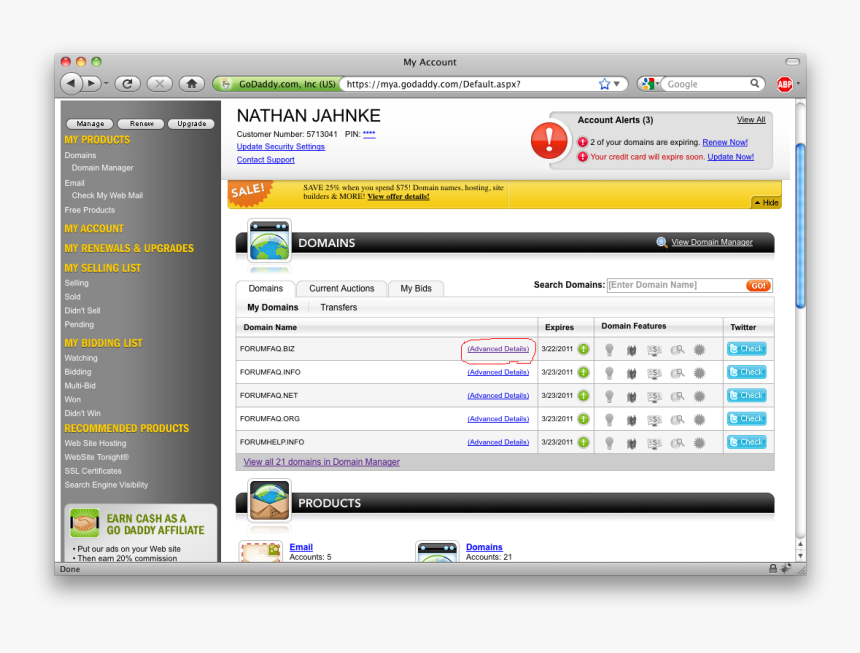Open the back/forward history dropdown arrow

[x=106, y=84]
